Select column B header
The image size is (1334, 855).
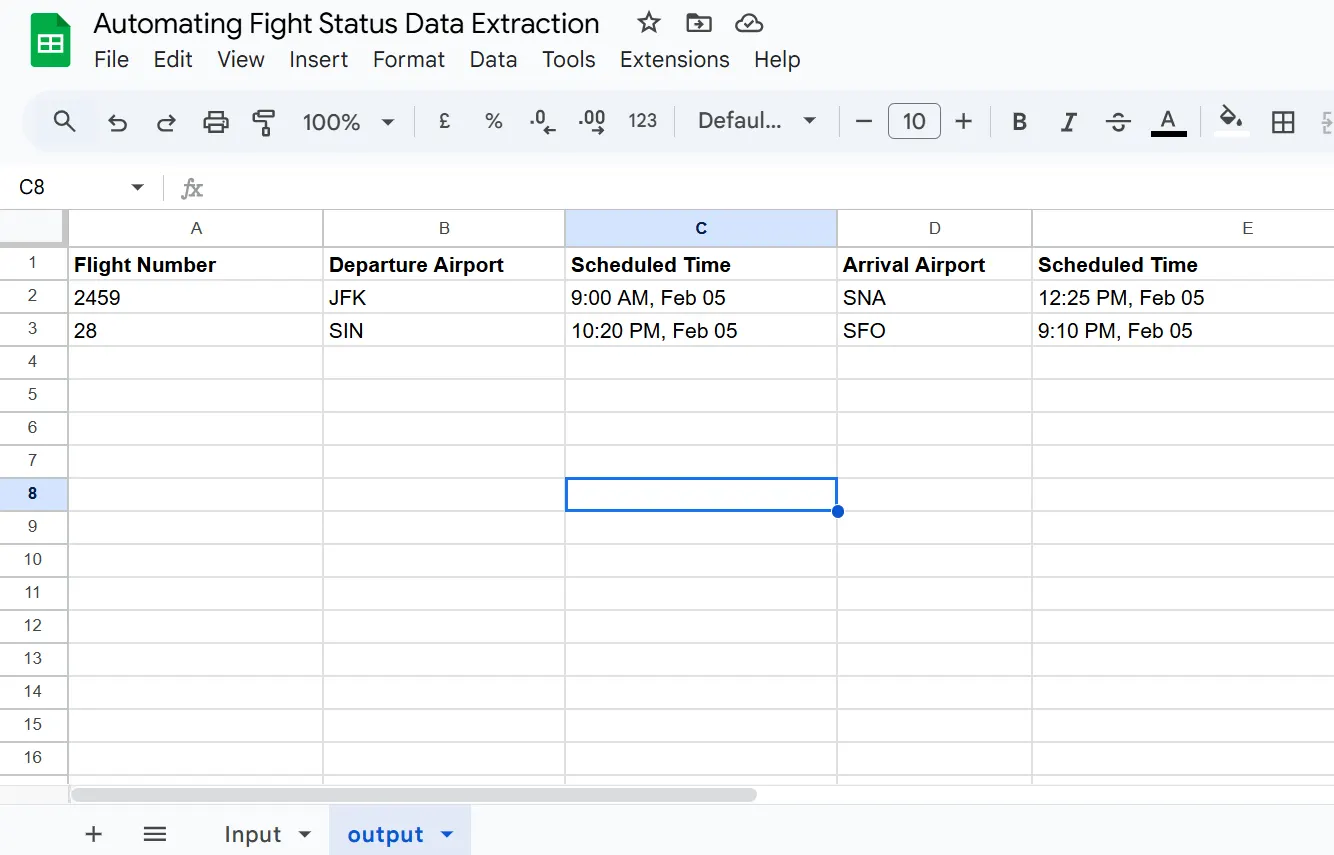point(444,228)
